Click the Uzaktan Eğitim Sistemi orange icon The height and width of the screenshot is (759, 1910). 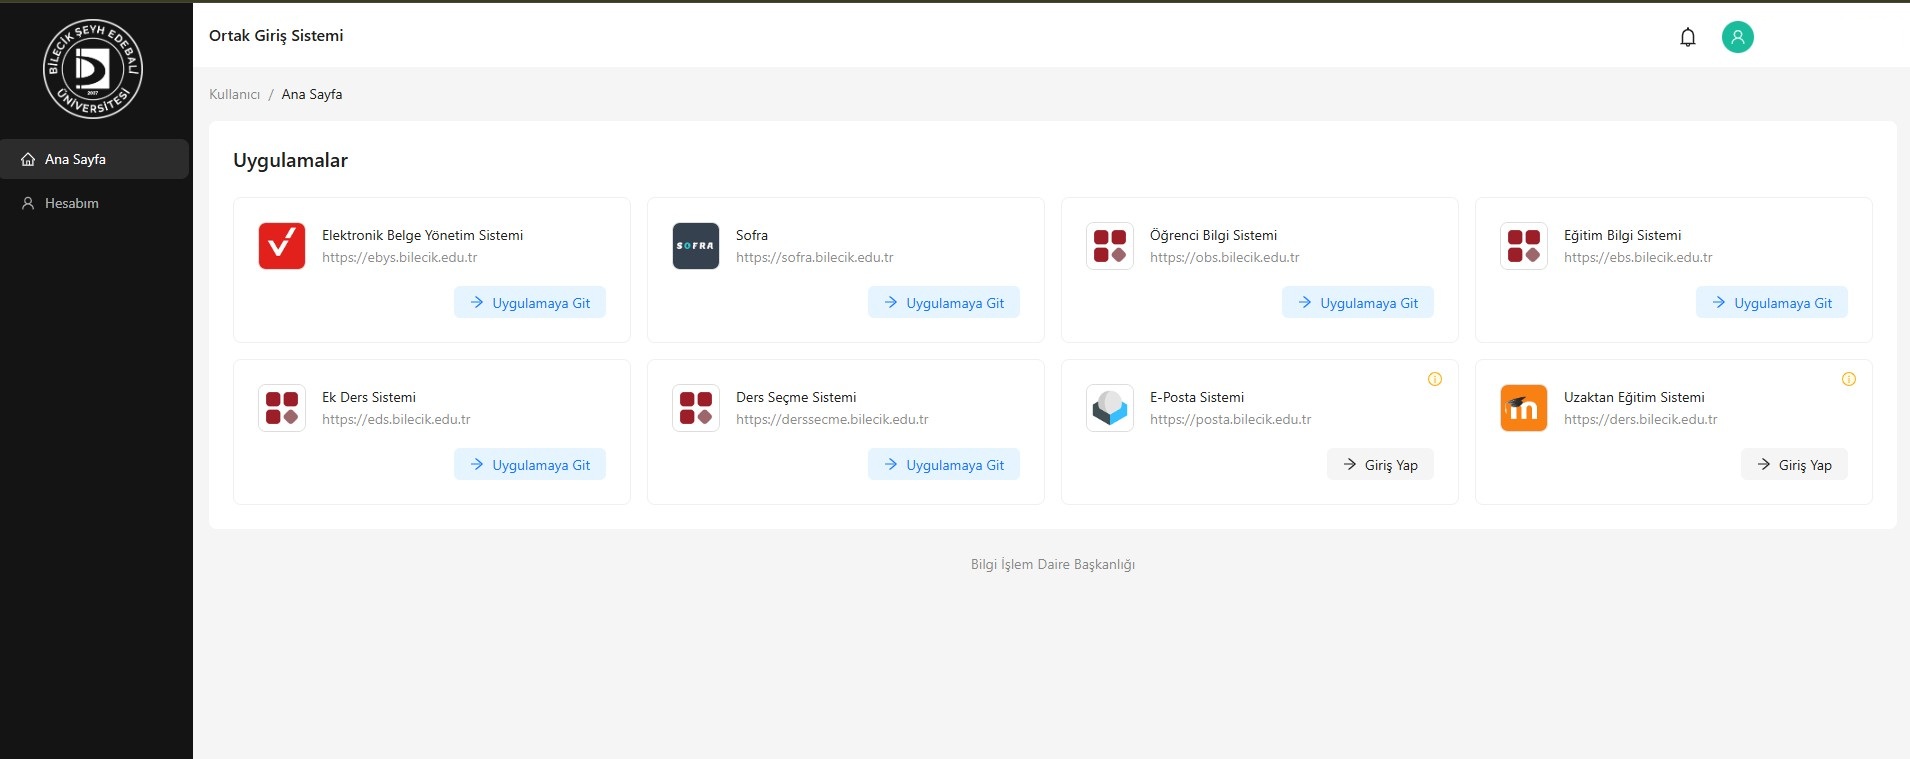pos(1524,408)
